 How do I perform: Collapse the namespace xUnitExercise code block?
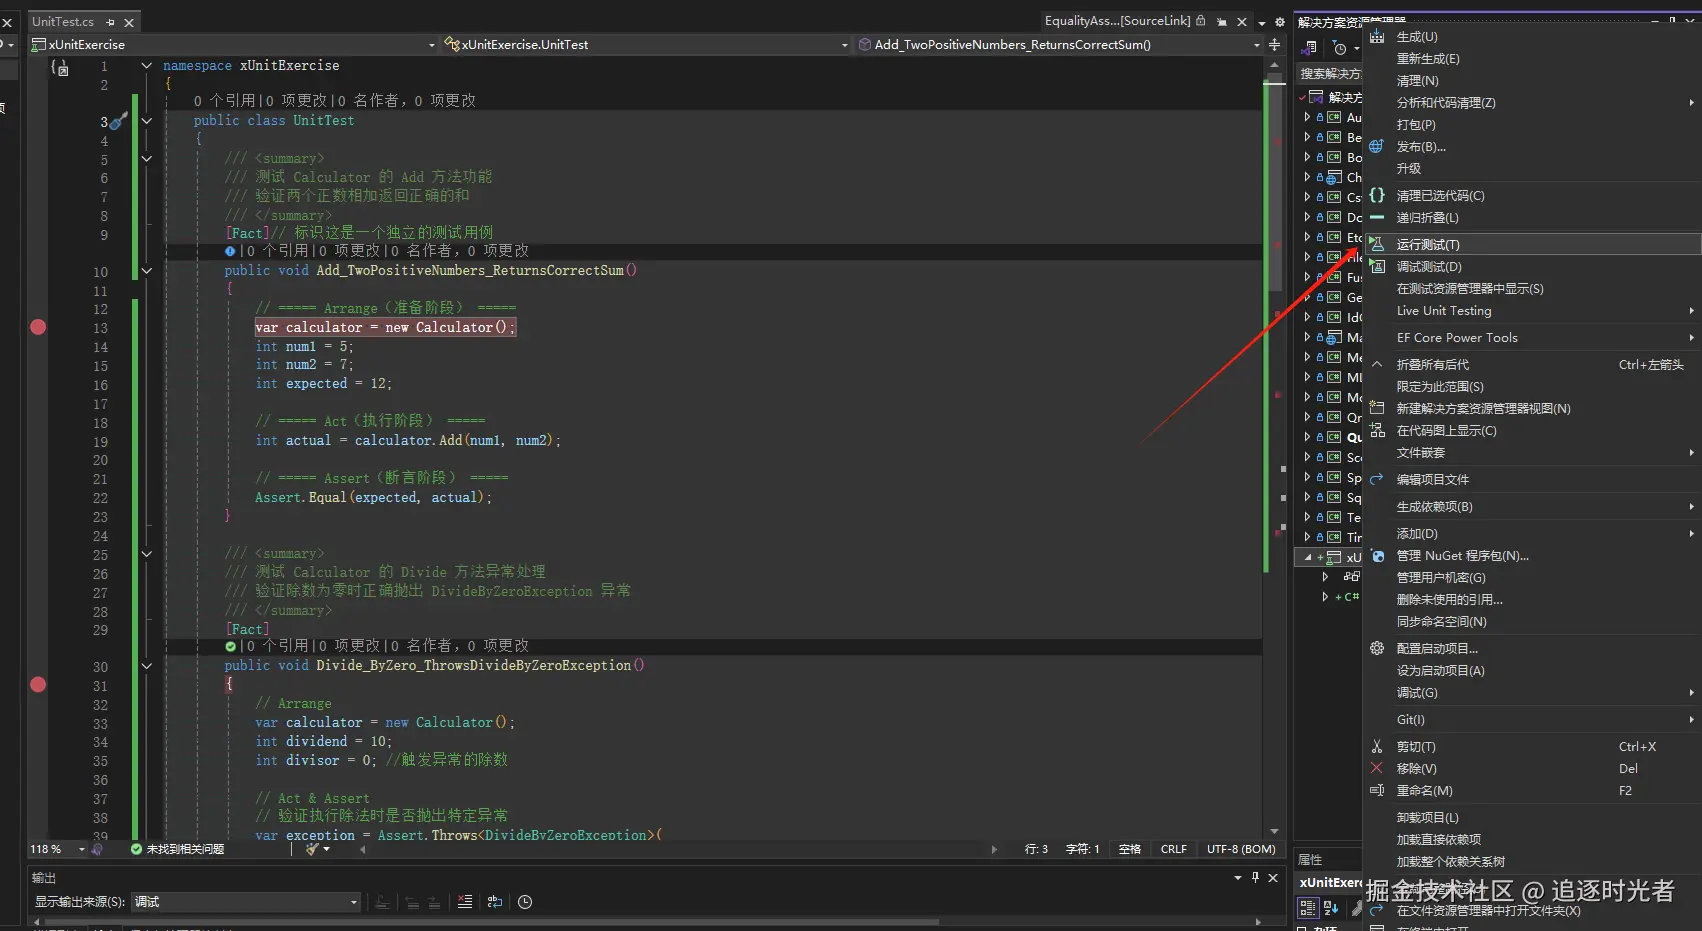tap(147, 66)
